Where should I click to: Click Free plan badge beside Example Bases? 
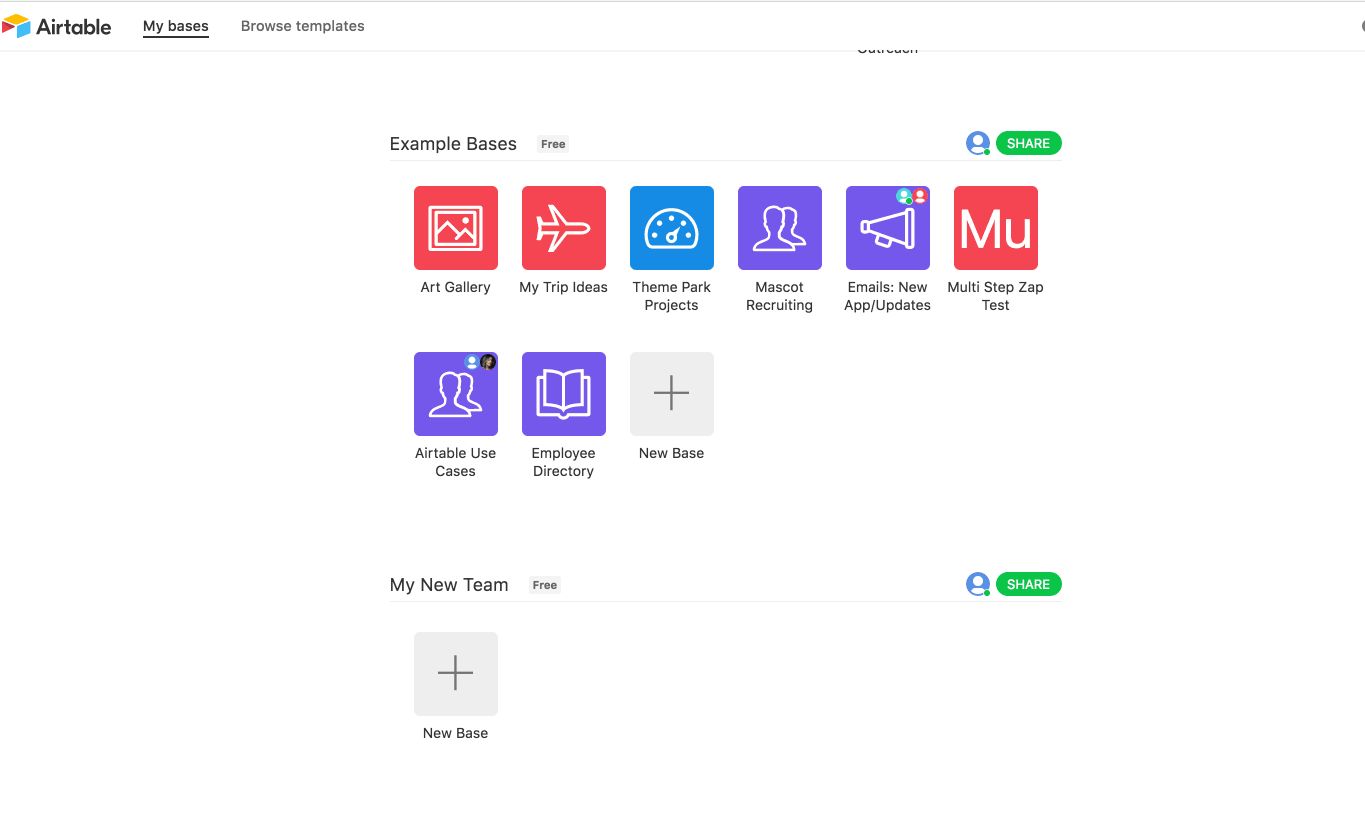click(553, 144)
